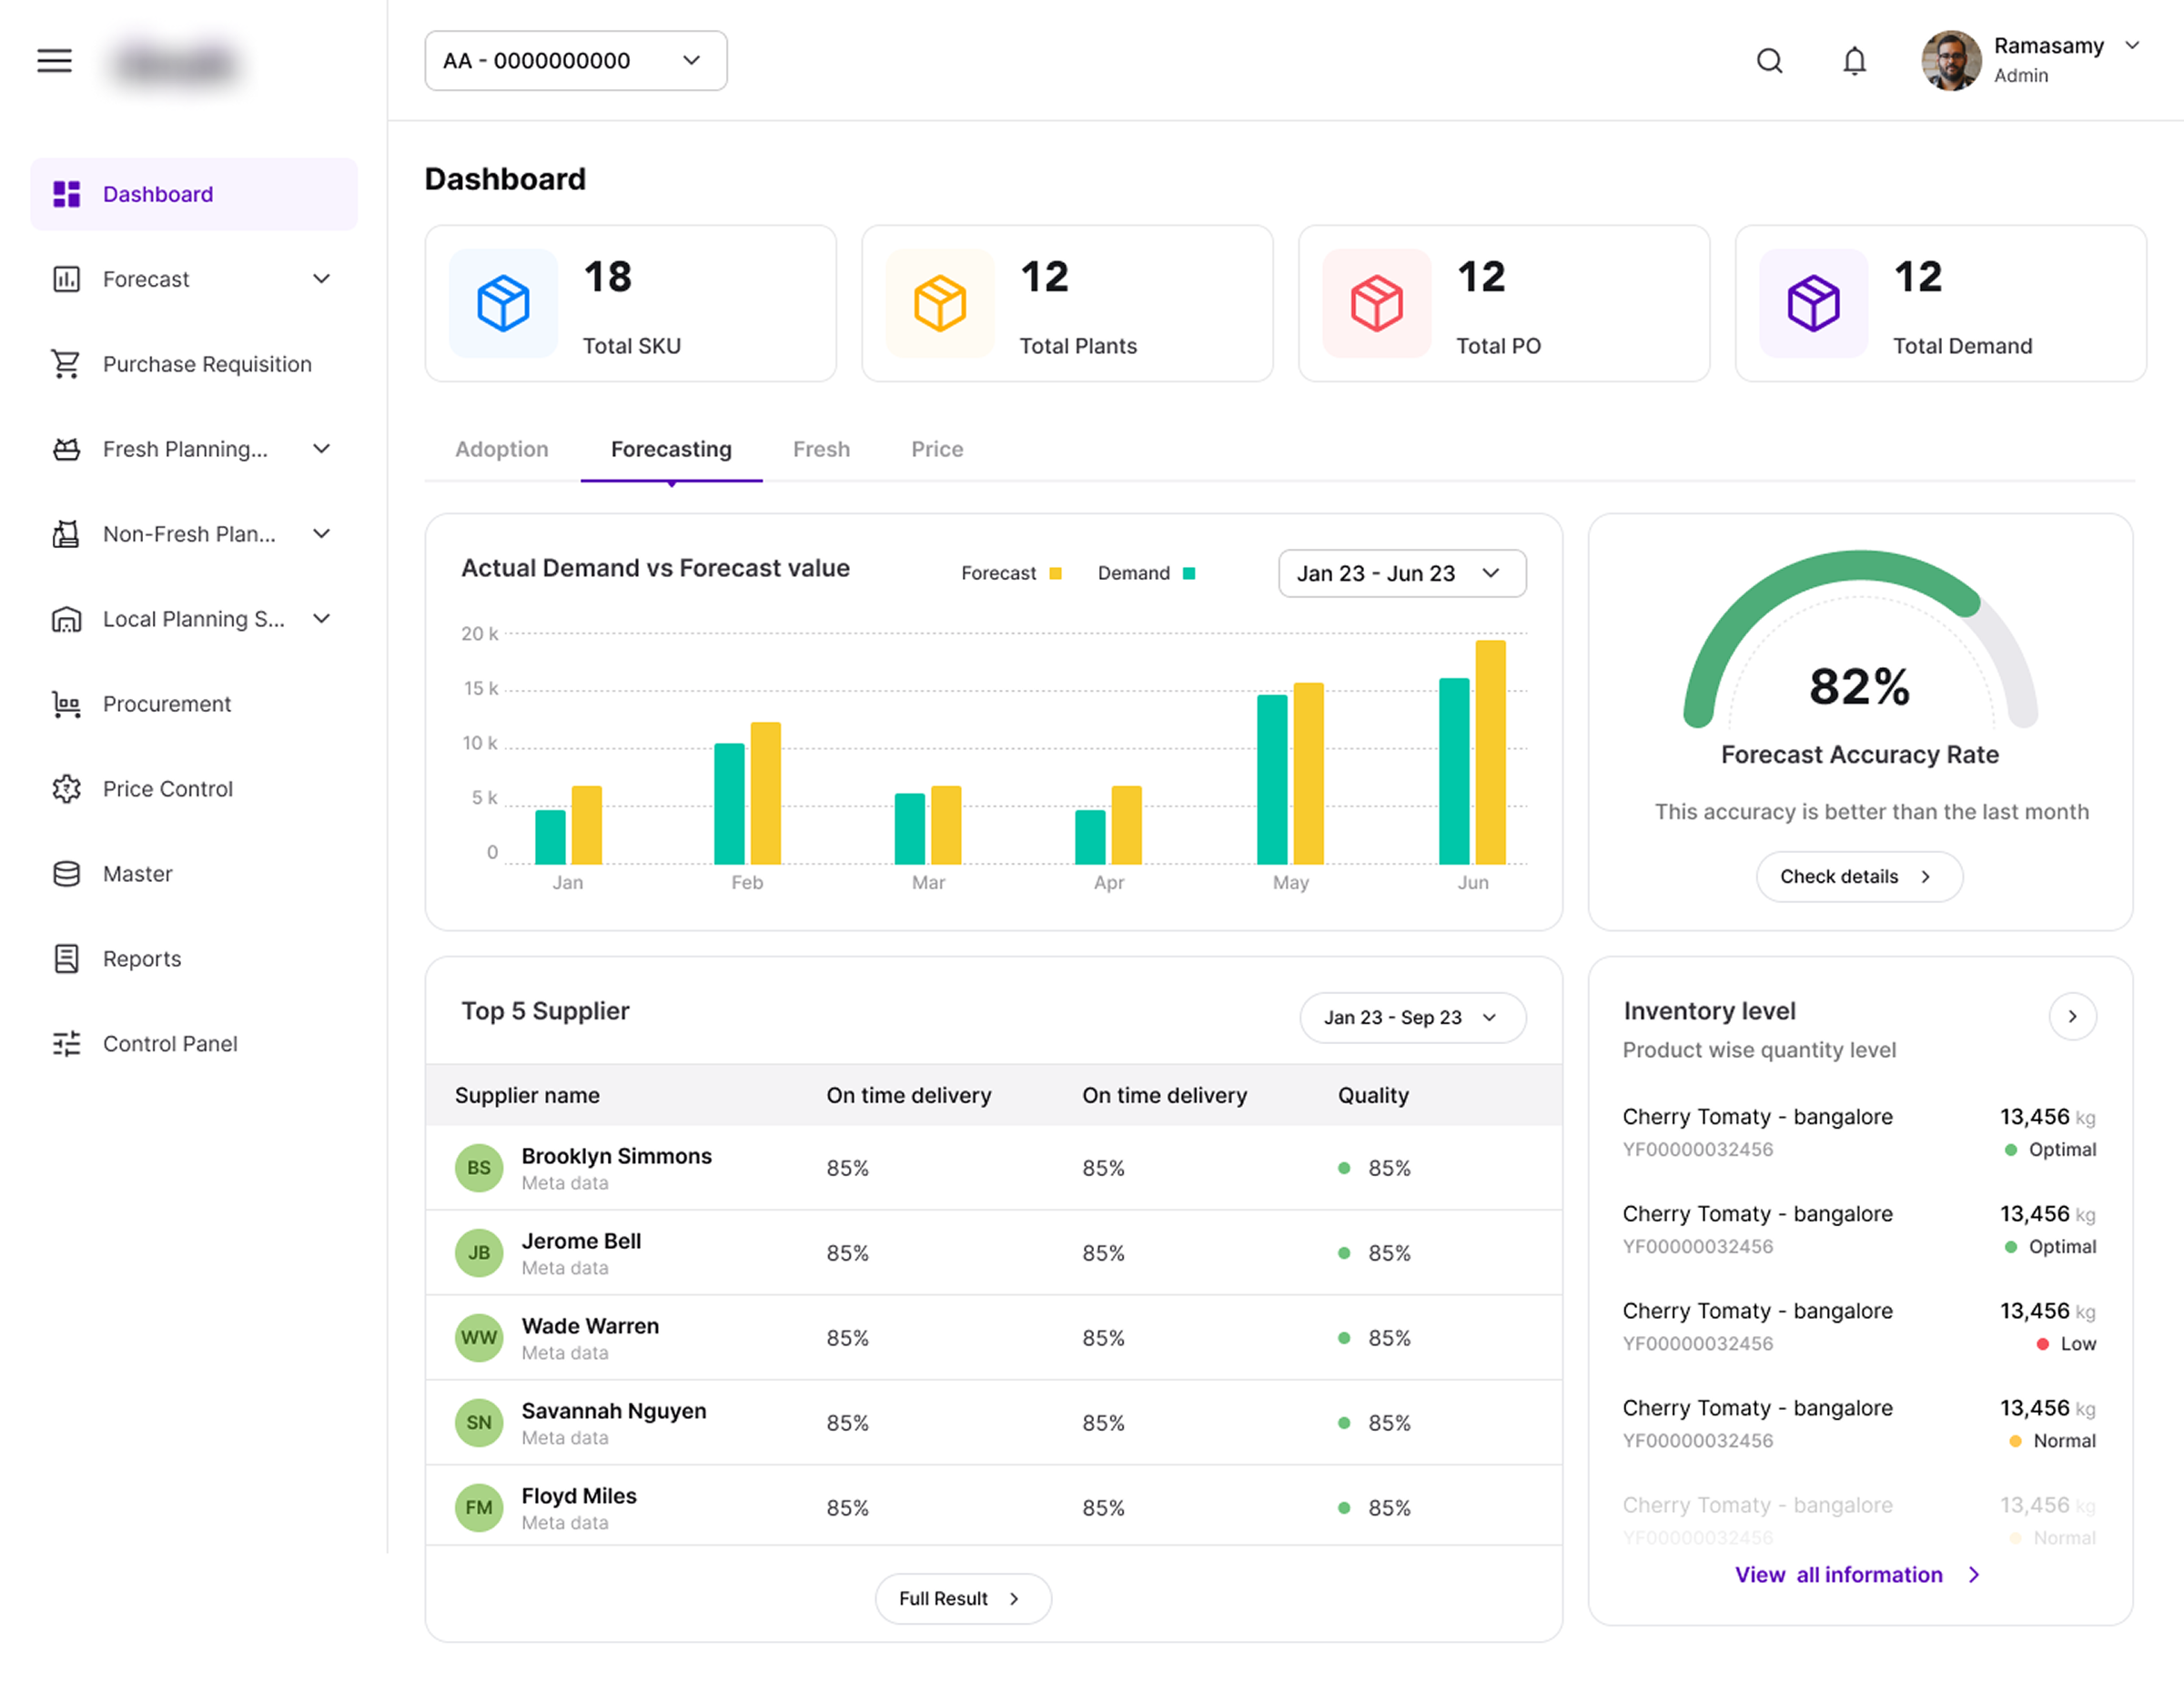Expand the Forecast sidebar submenu
The width and height of the screenshot is (2184, 1693).
click(322, 279)
